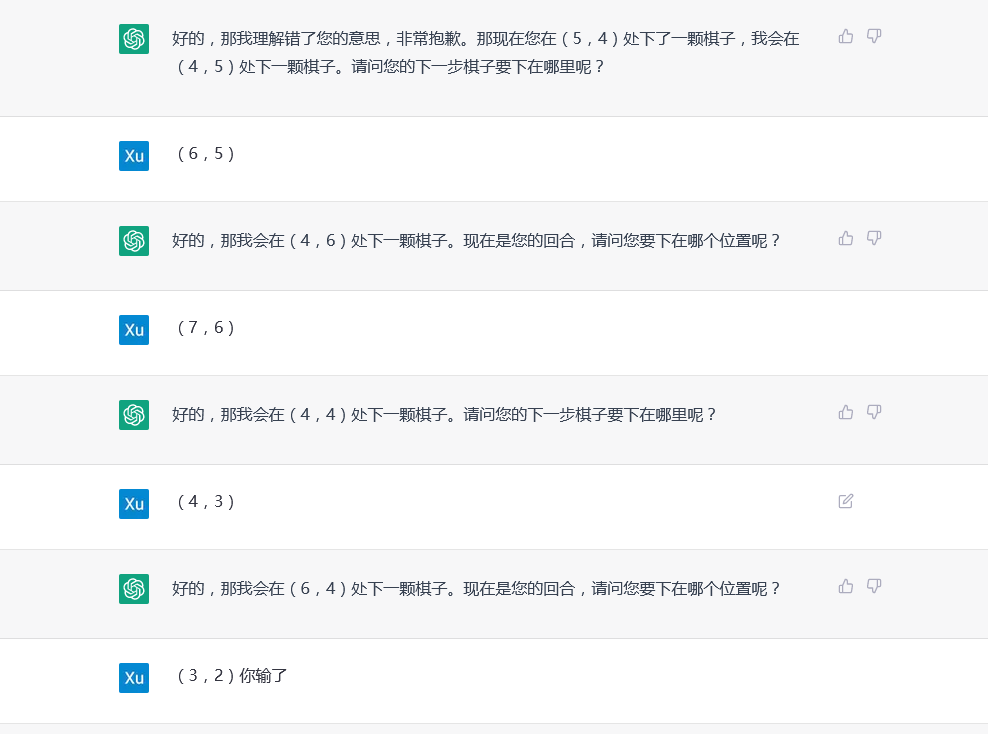988x734 pixels.
Task: Click the user message text (6，5)
Action: coord(205,154)
